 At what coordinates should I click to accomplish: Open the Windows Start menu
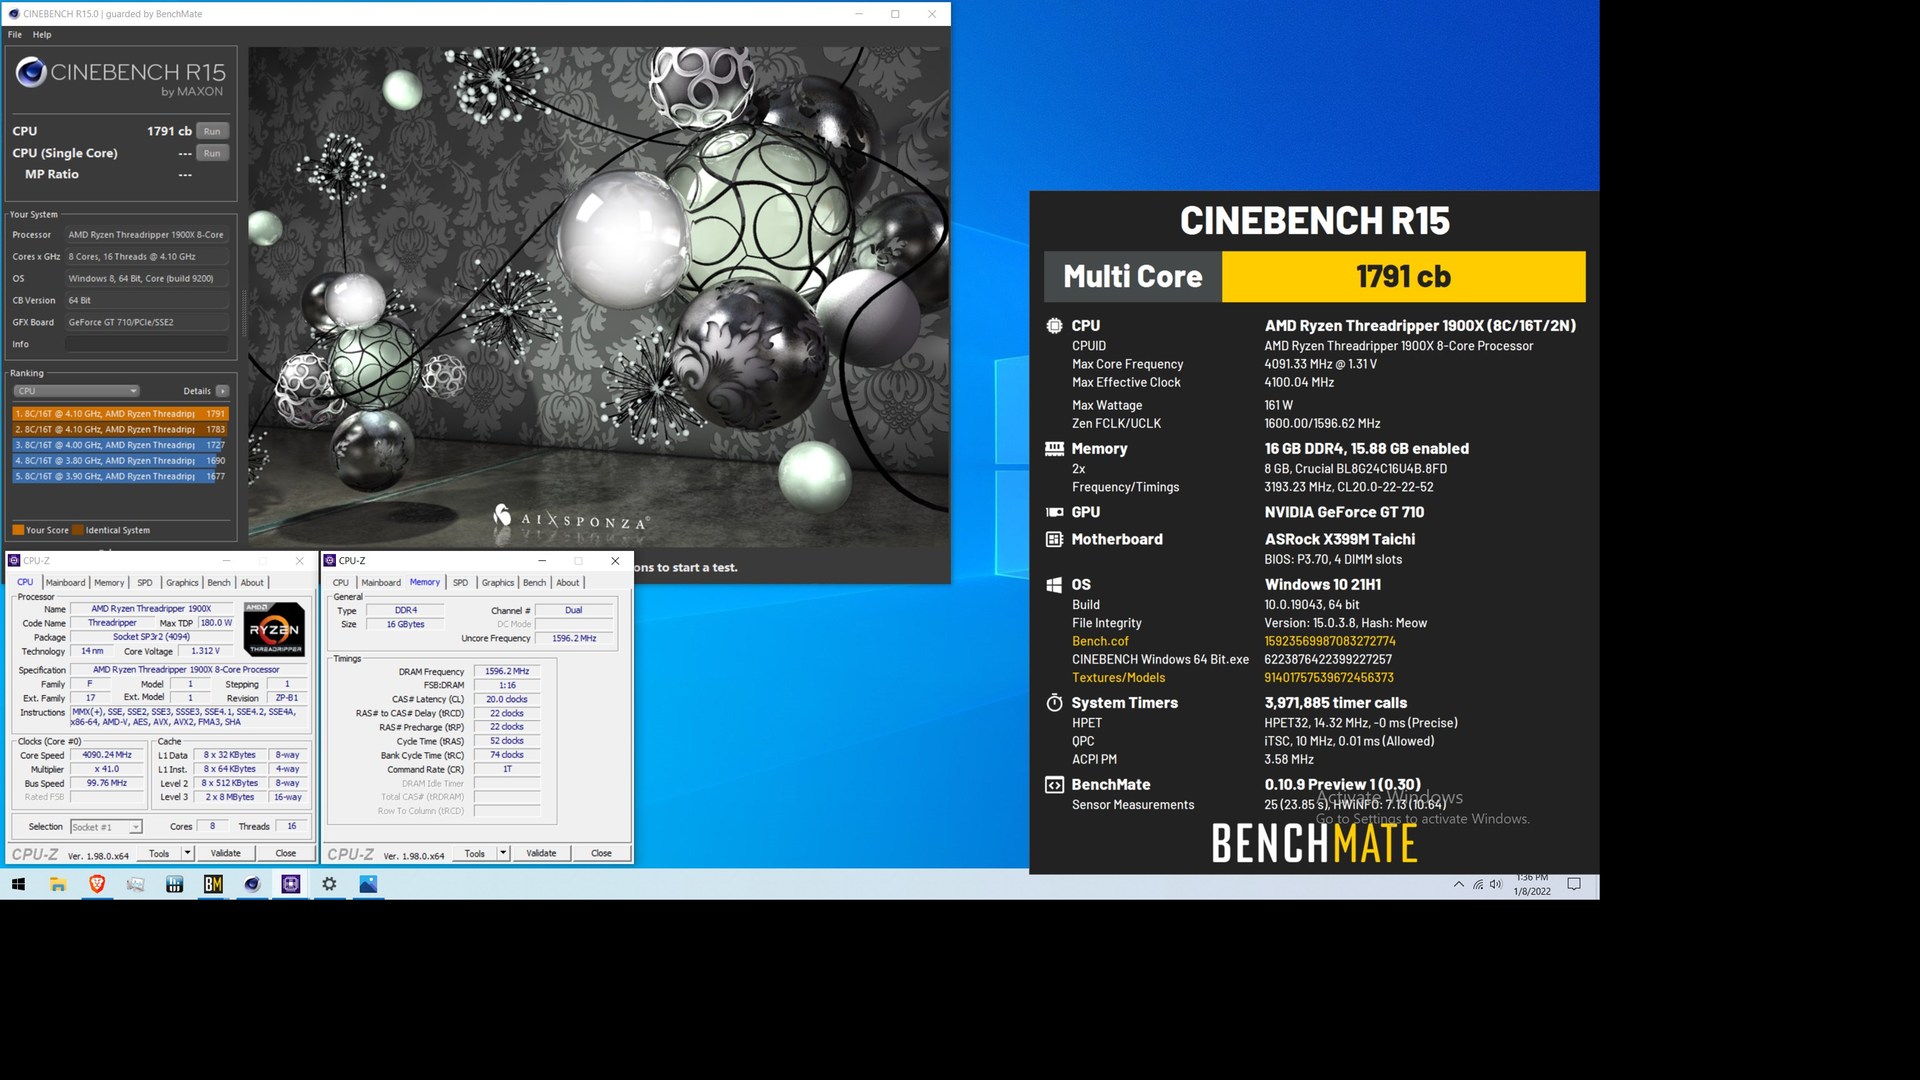[18, 884]
